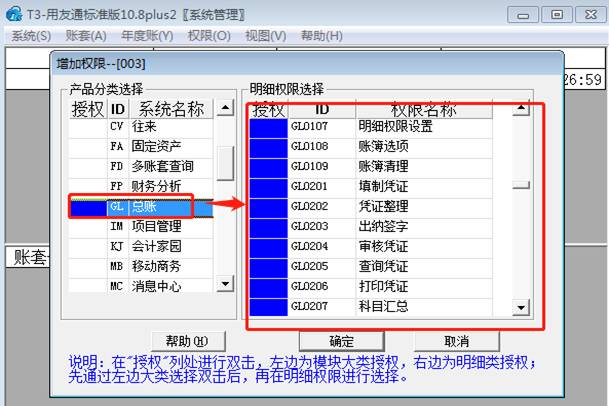Click the T3 application icon in title bar

pos(11,14)
